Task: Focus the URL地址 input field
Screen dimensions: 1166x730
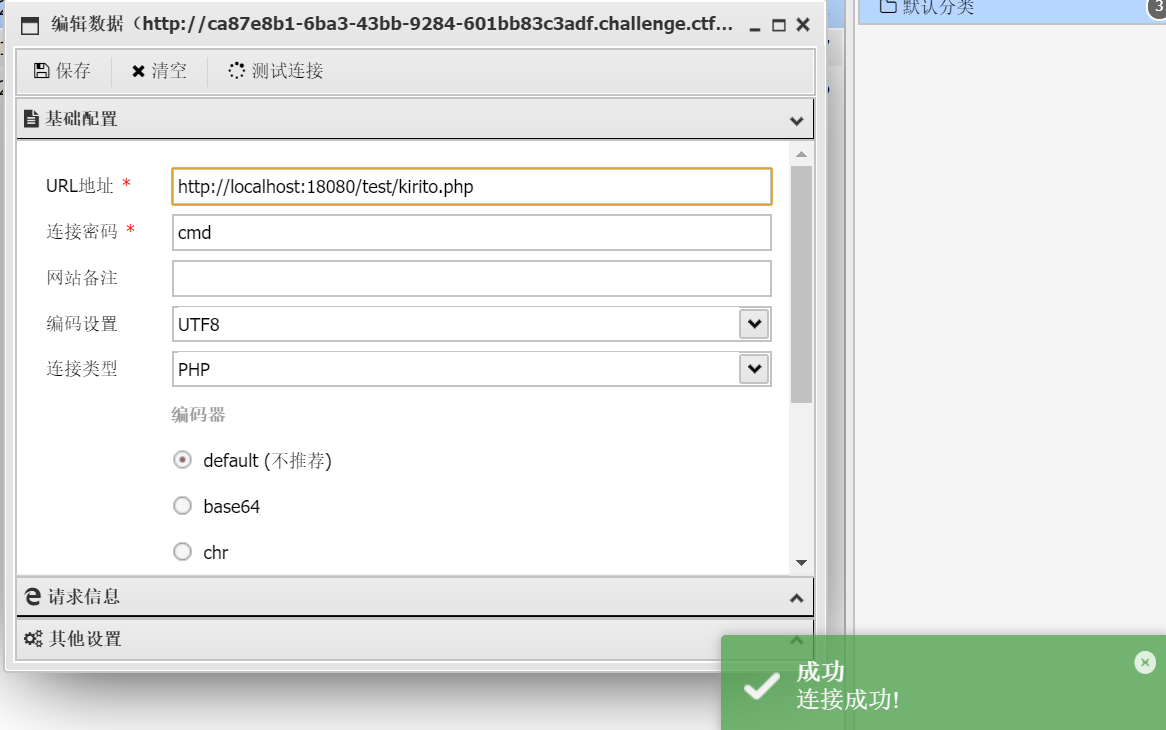Action: click(471, 187)
